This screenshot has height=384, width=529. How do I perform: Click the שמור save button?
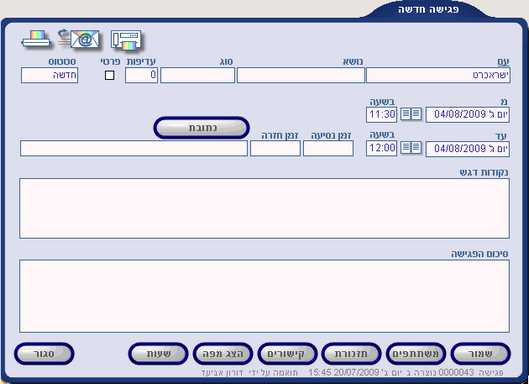[480, 354]
